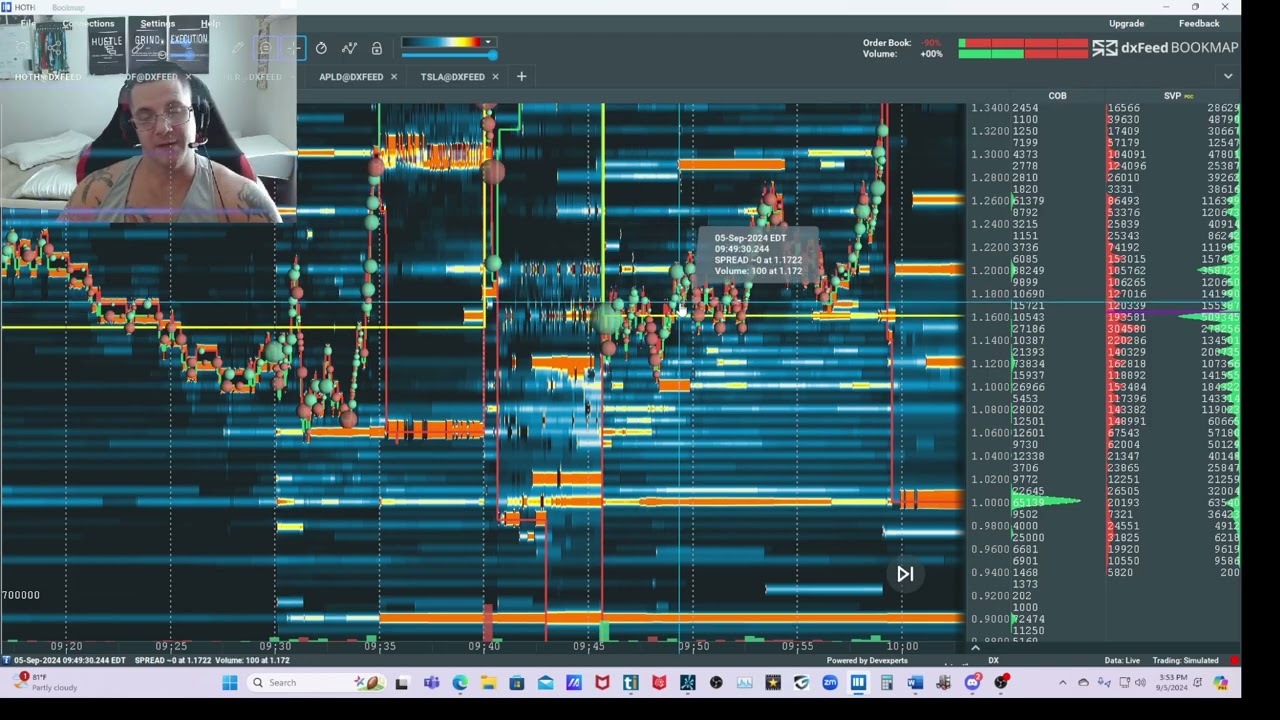
Task: Open the heatmap color scheme dropdown
Action: [488, 43]
